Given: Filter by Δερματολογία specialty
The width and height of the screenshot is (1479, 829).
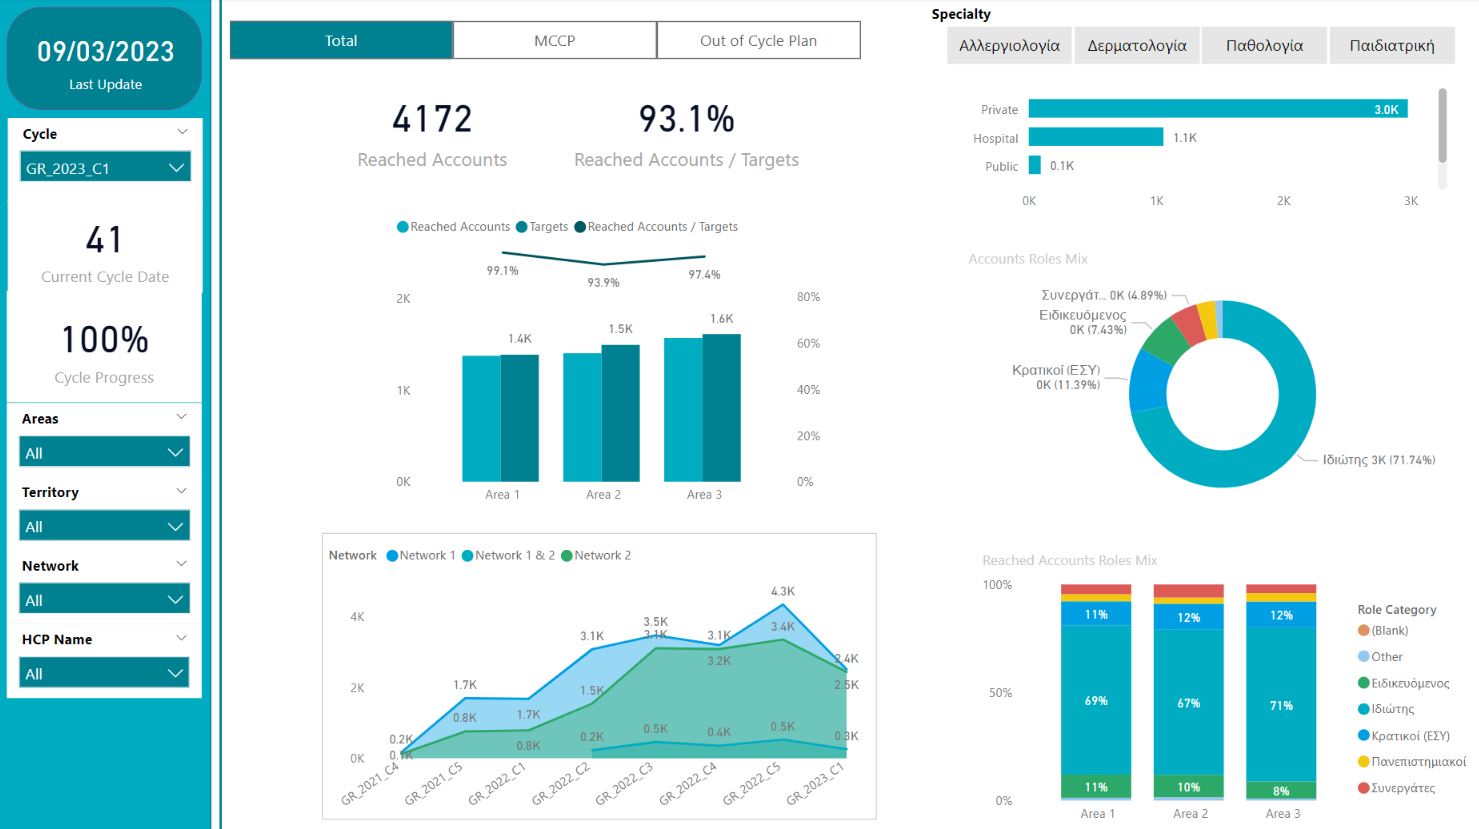Looking at the screenshot, I should (1137, 46).
